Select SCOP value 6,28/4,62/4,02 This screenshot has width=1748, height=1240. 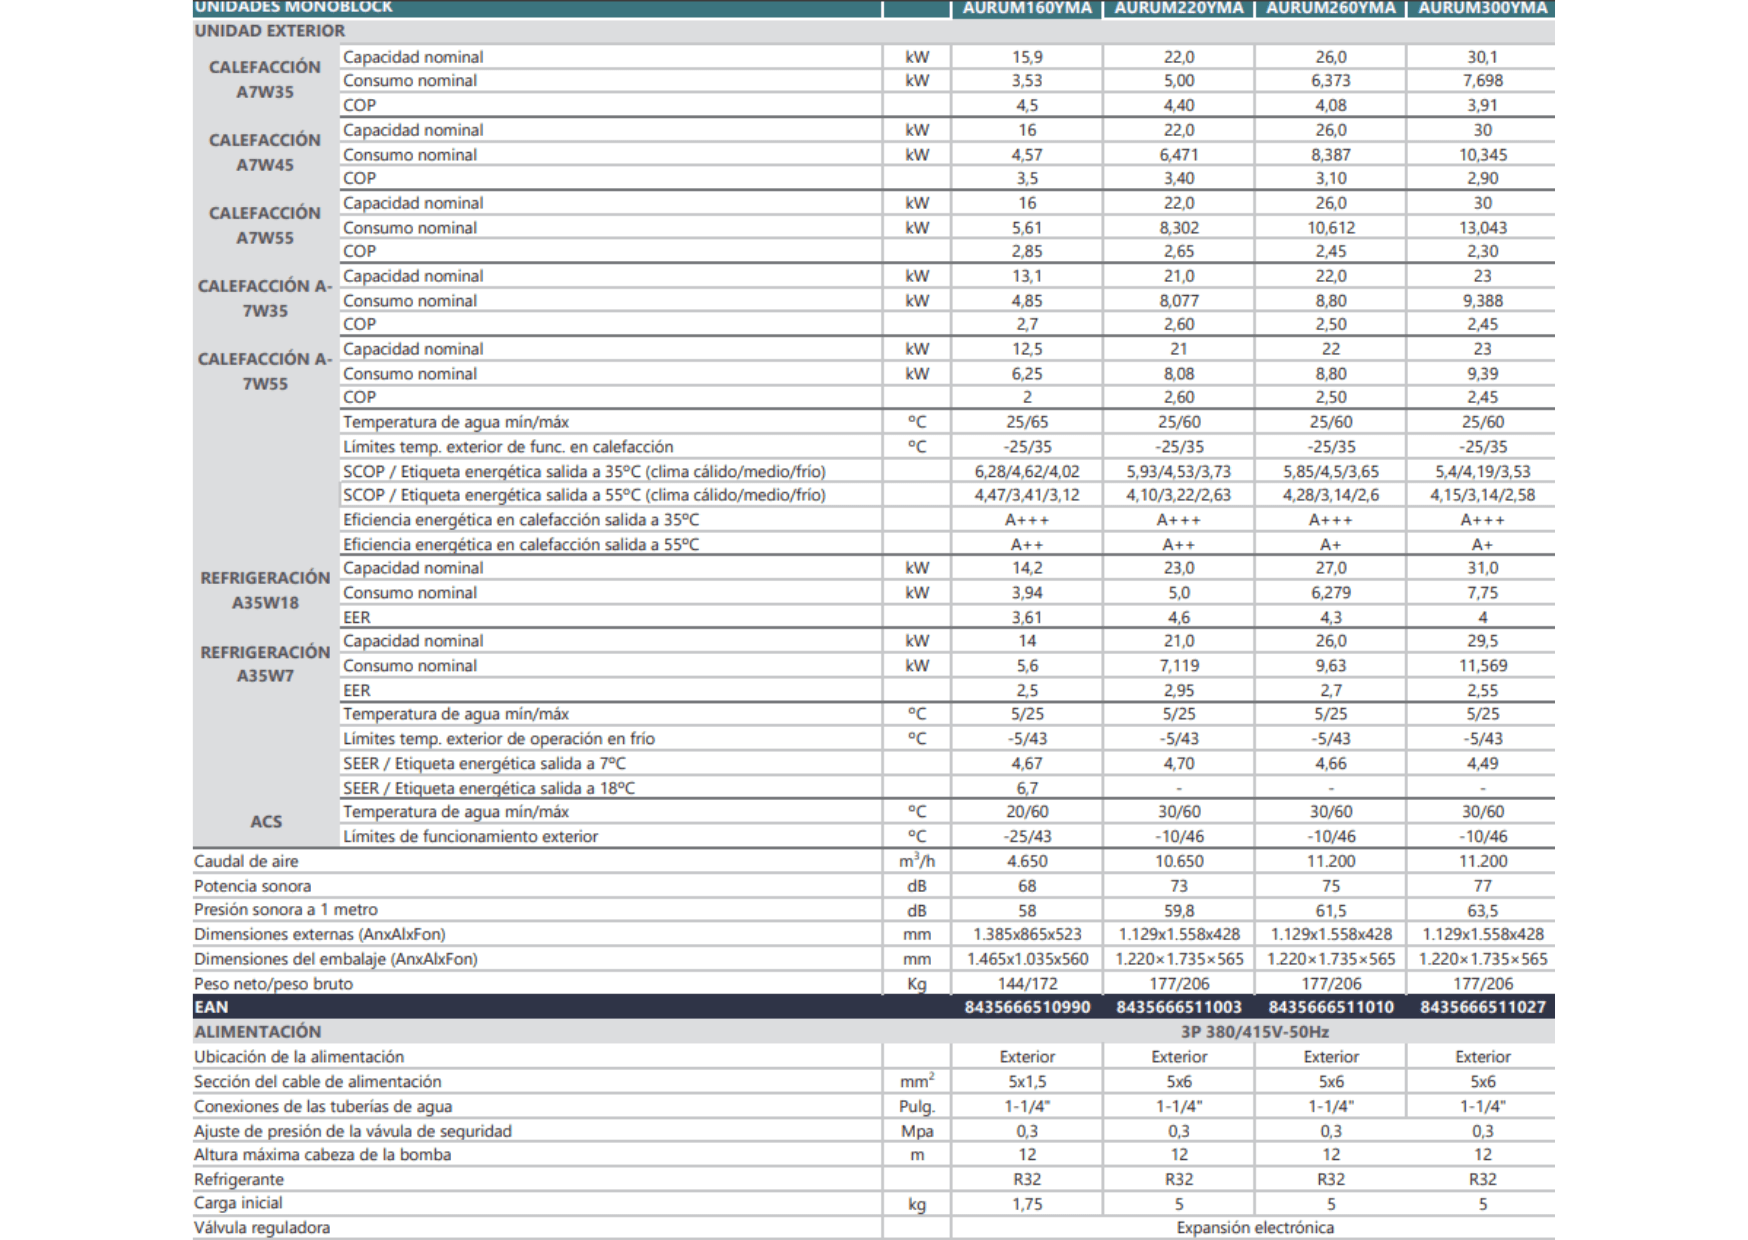pyautogui.click(x=1027, y=472)
